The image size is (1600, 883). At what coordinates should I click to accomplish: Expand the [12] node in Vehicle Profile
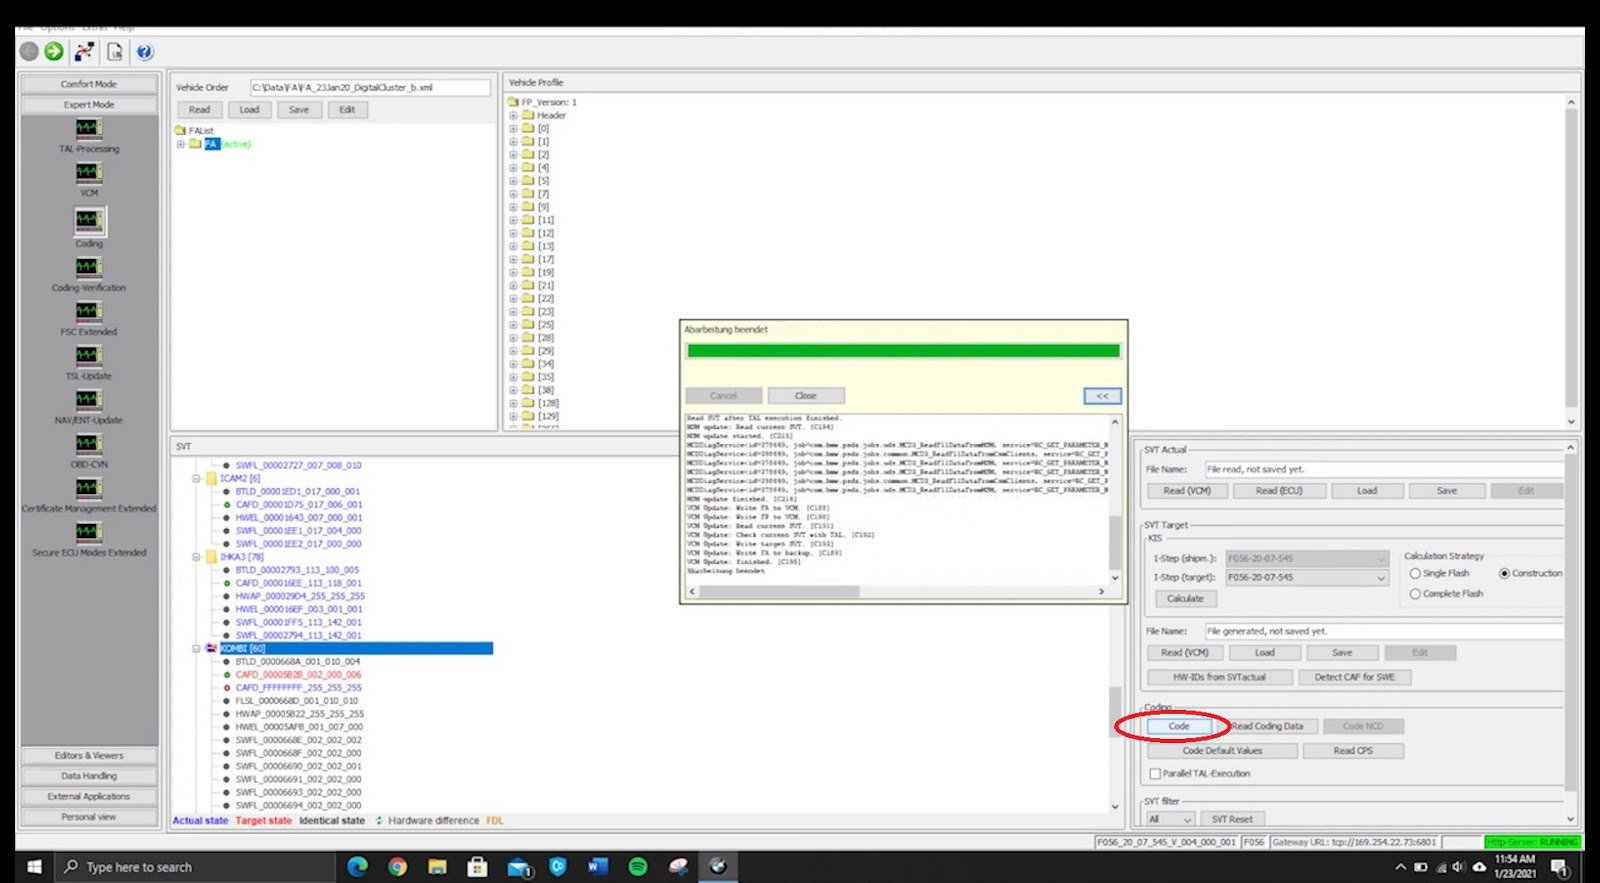513,233
